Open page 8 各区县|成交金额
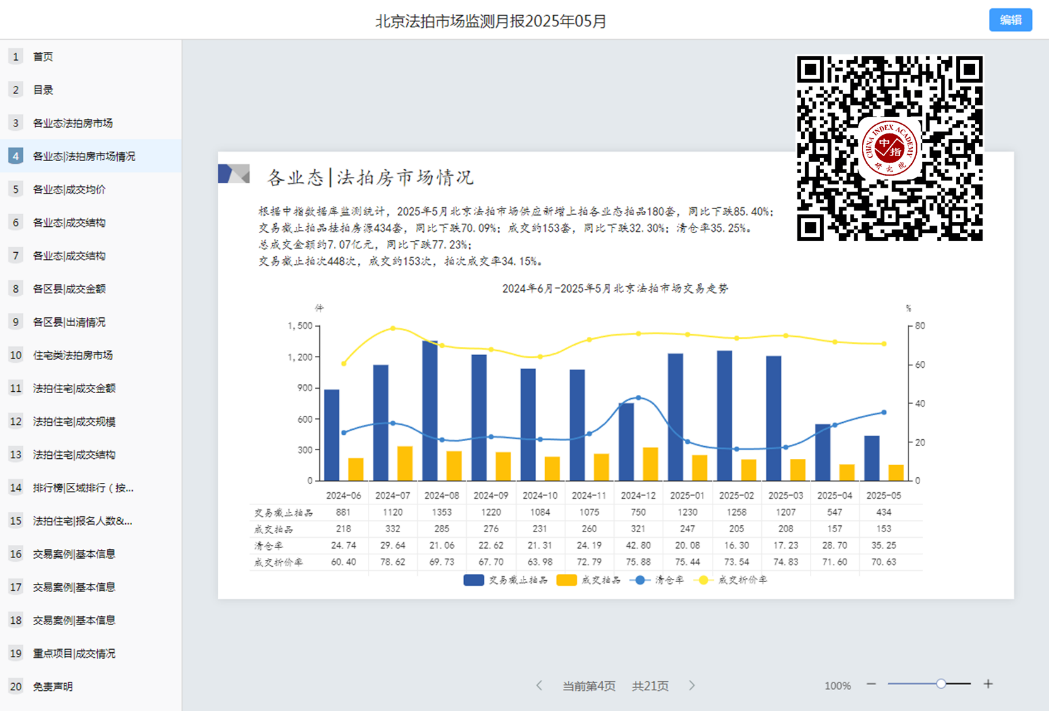The image size is (1049, 711). point(90,289)
